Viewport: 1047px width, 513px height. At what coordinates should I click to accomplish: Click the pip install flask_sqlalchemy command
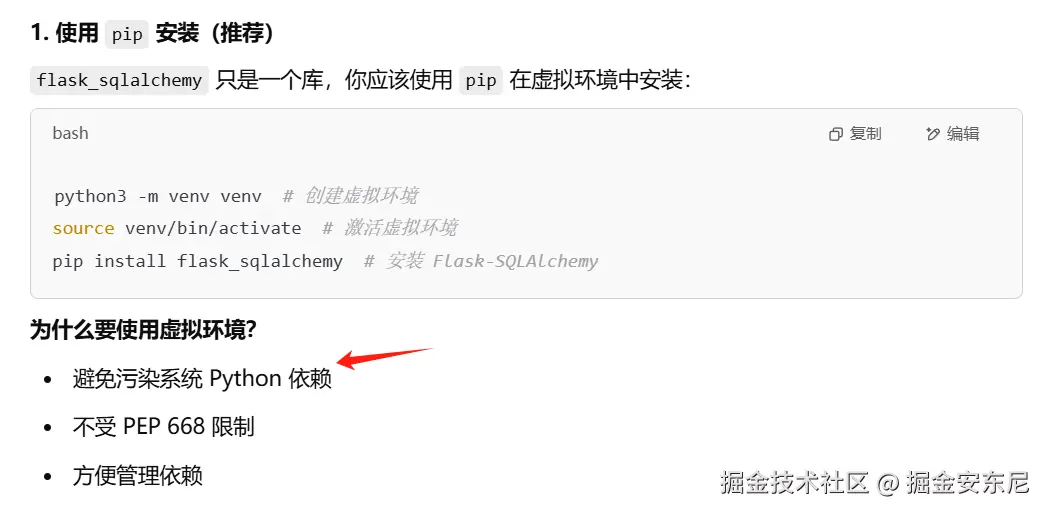(x=198, y=261)
